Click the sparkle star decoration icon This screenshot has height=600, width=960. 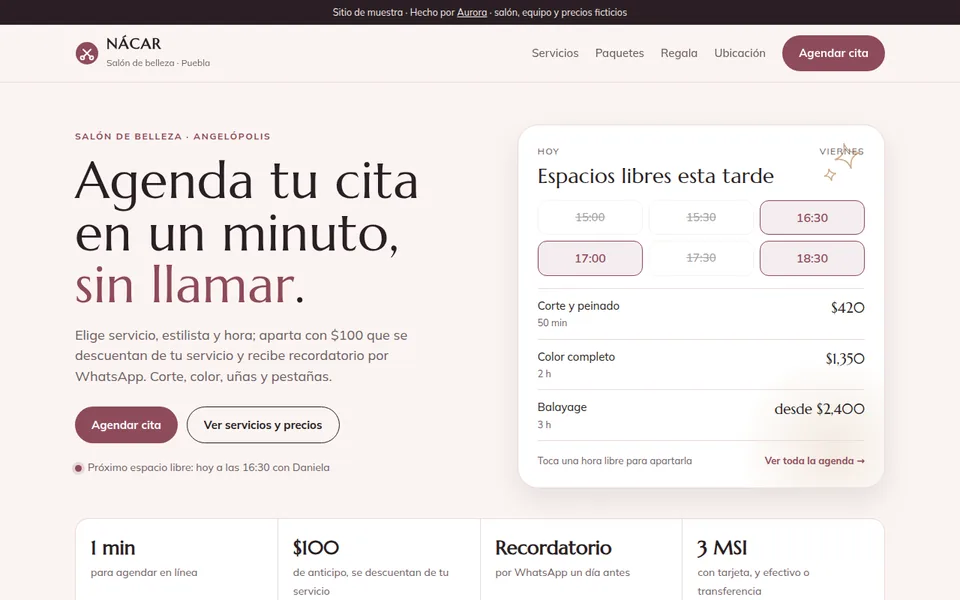point(842,162)
